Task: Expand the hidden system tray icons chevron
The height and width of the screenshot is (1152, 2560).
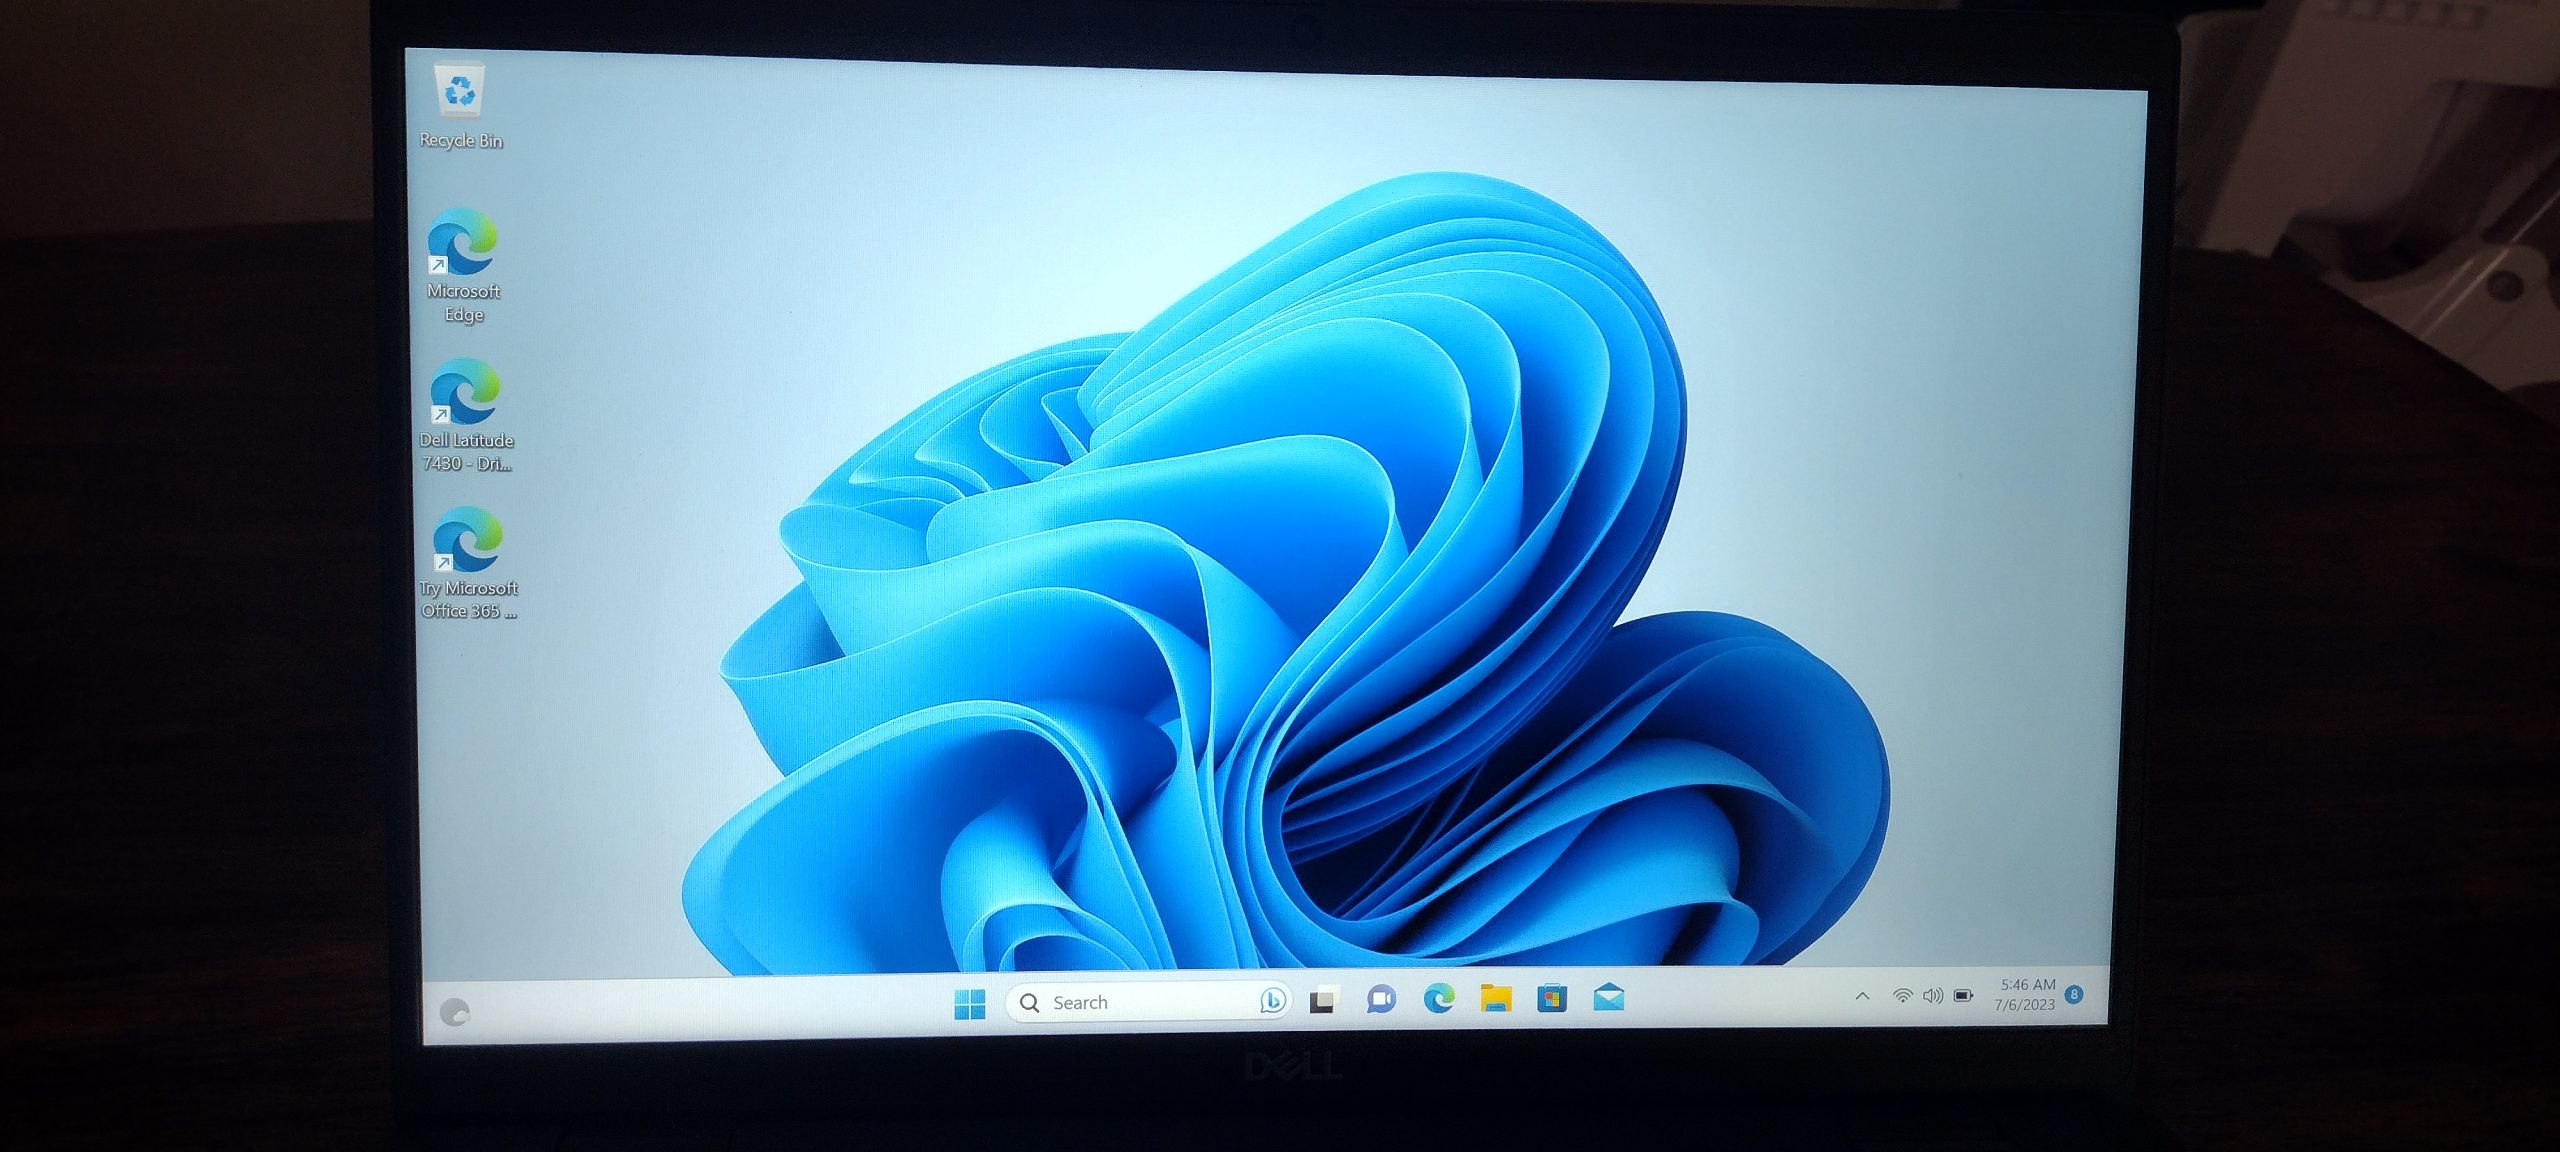Action: (x=1862, y=996)
